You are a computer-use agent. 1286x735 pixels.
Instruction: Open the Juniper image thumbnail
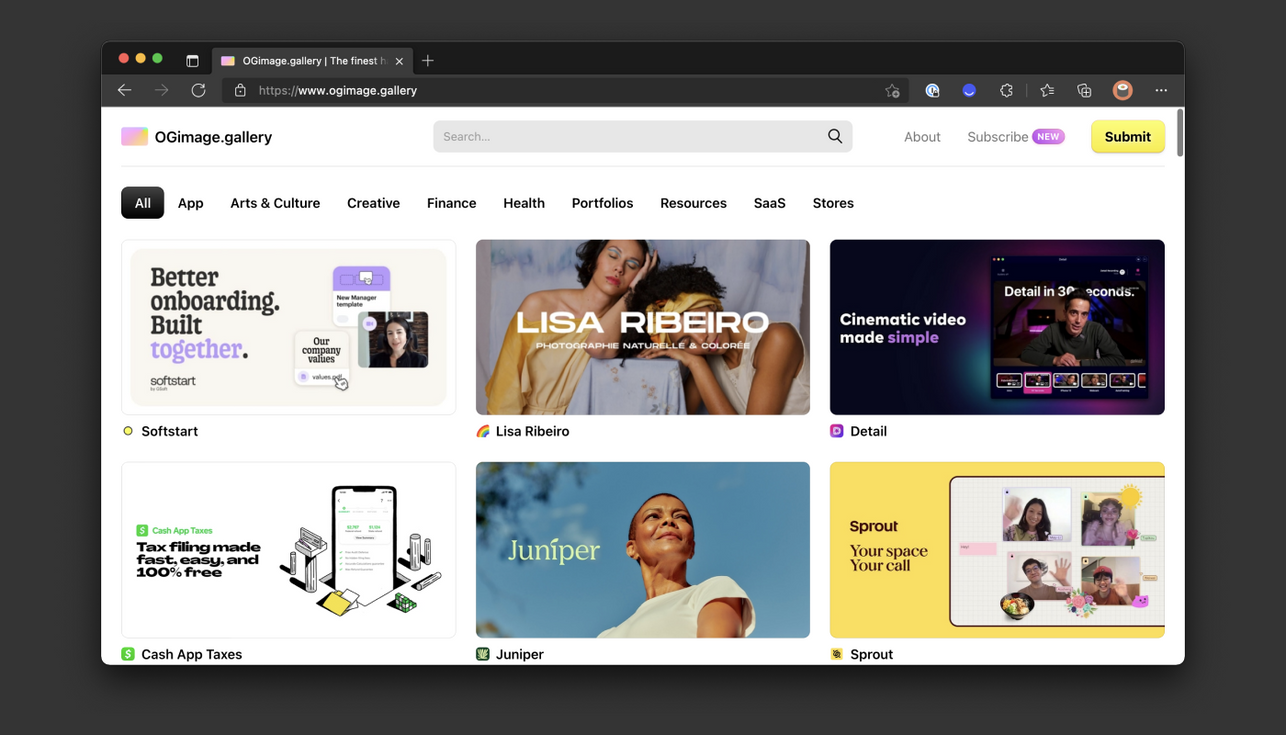pyautogui.click(x=643, y=550)
